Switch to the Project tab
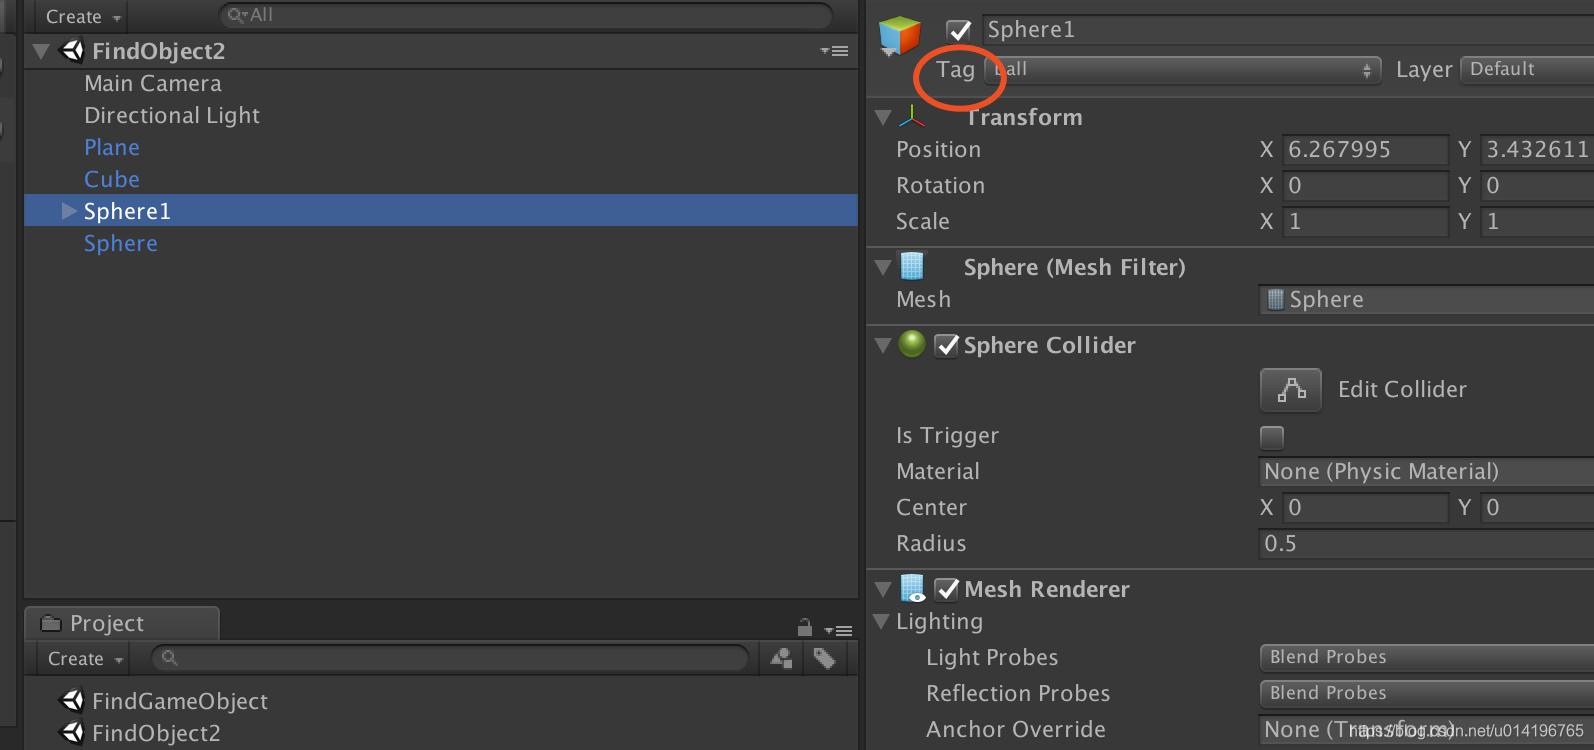The image size is (1594, 750). pyautogui.click(x=121, y=623)
